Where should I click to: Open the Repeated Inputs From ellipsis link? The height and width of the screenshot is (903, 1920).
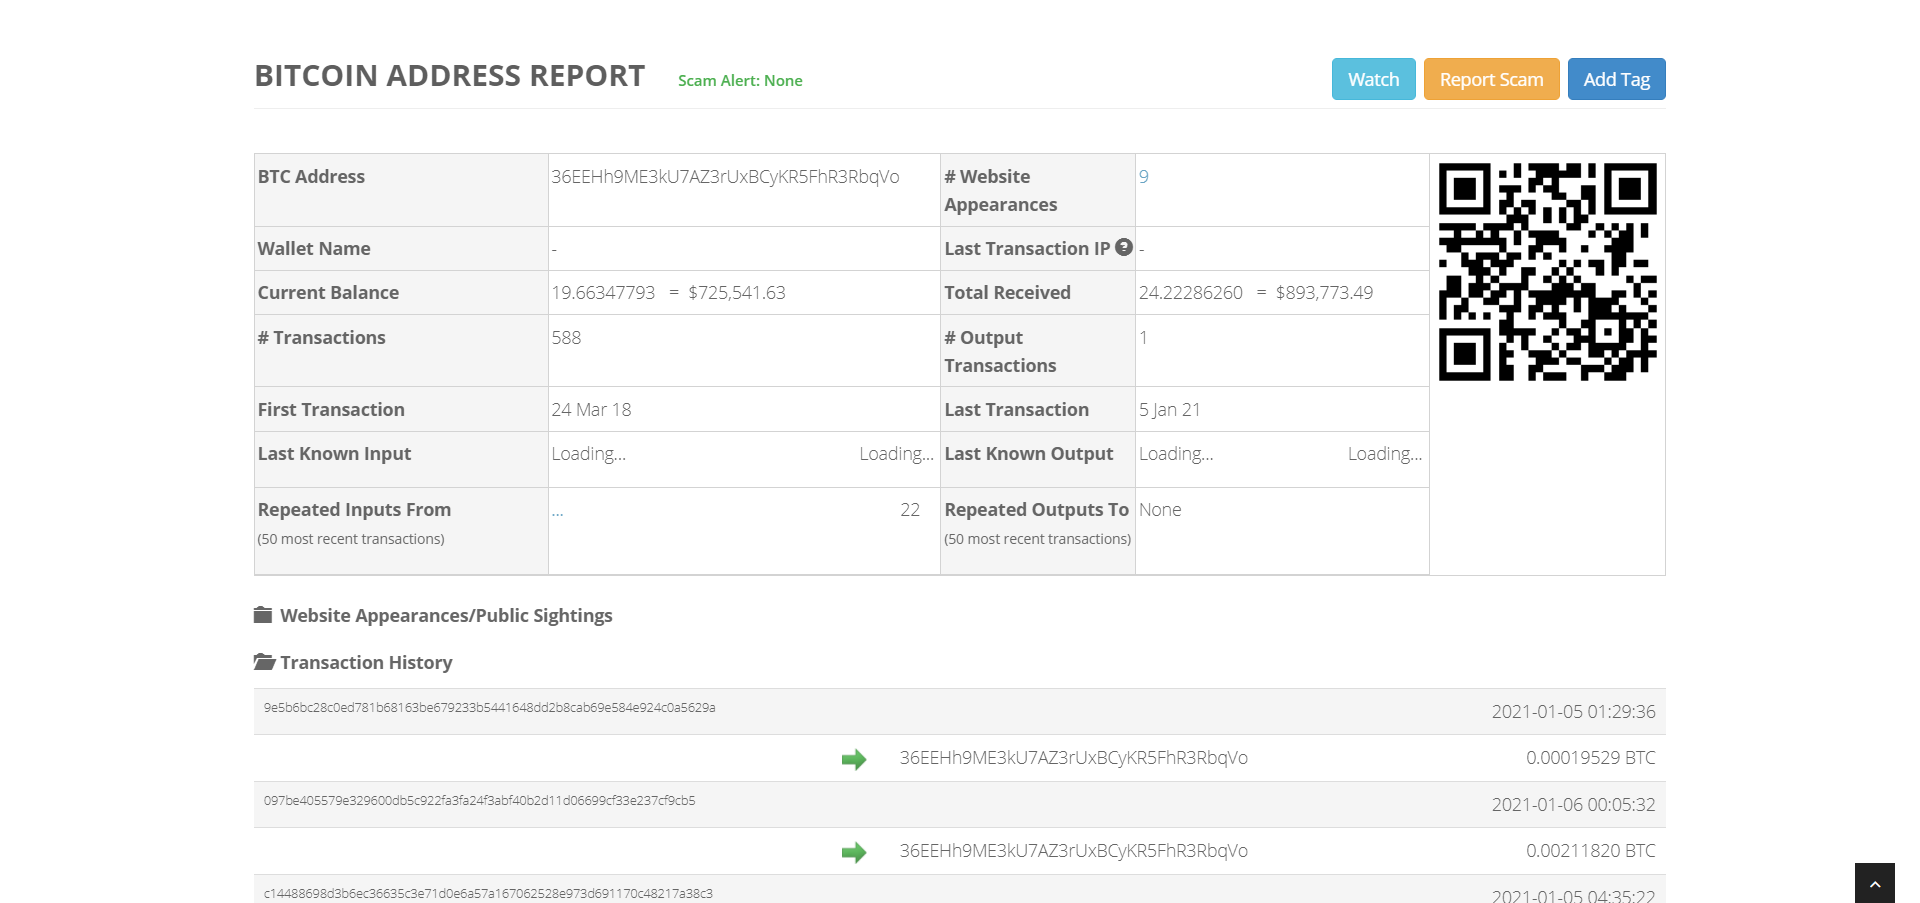tap(557, 511)
